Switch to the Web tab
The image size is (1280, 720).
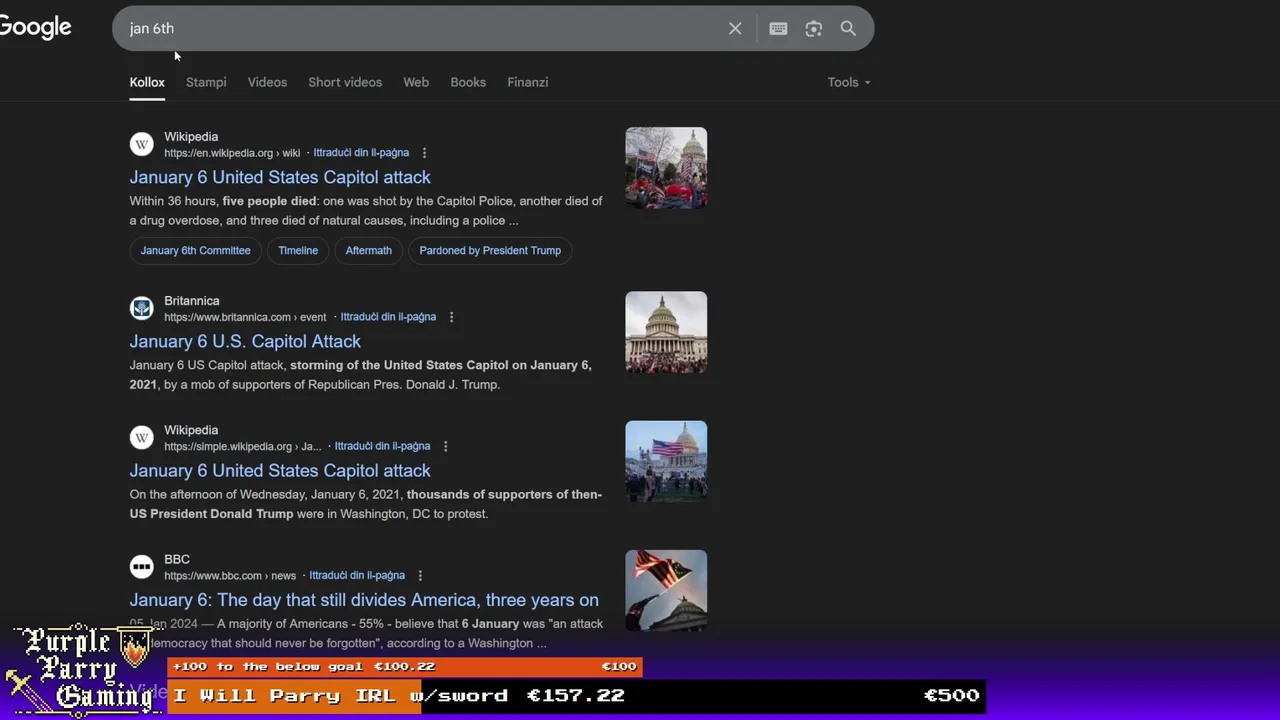click(416, 82)
